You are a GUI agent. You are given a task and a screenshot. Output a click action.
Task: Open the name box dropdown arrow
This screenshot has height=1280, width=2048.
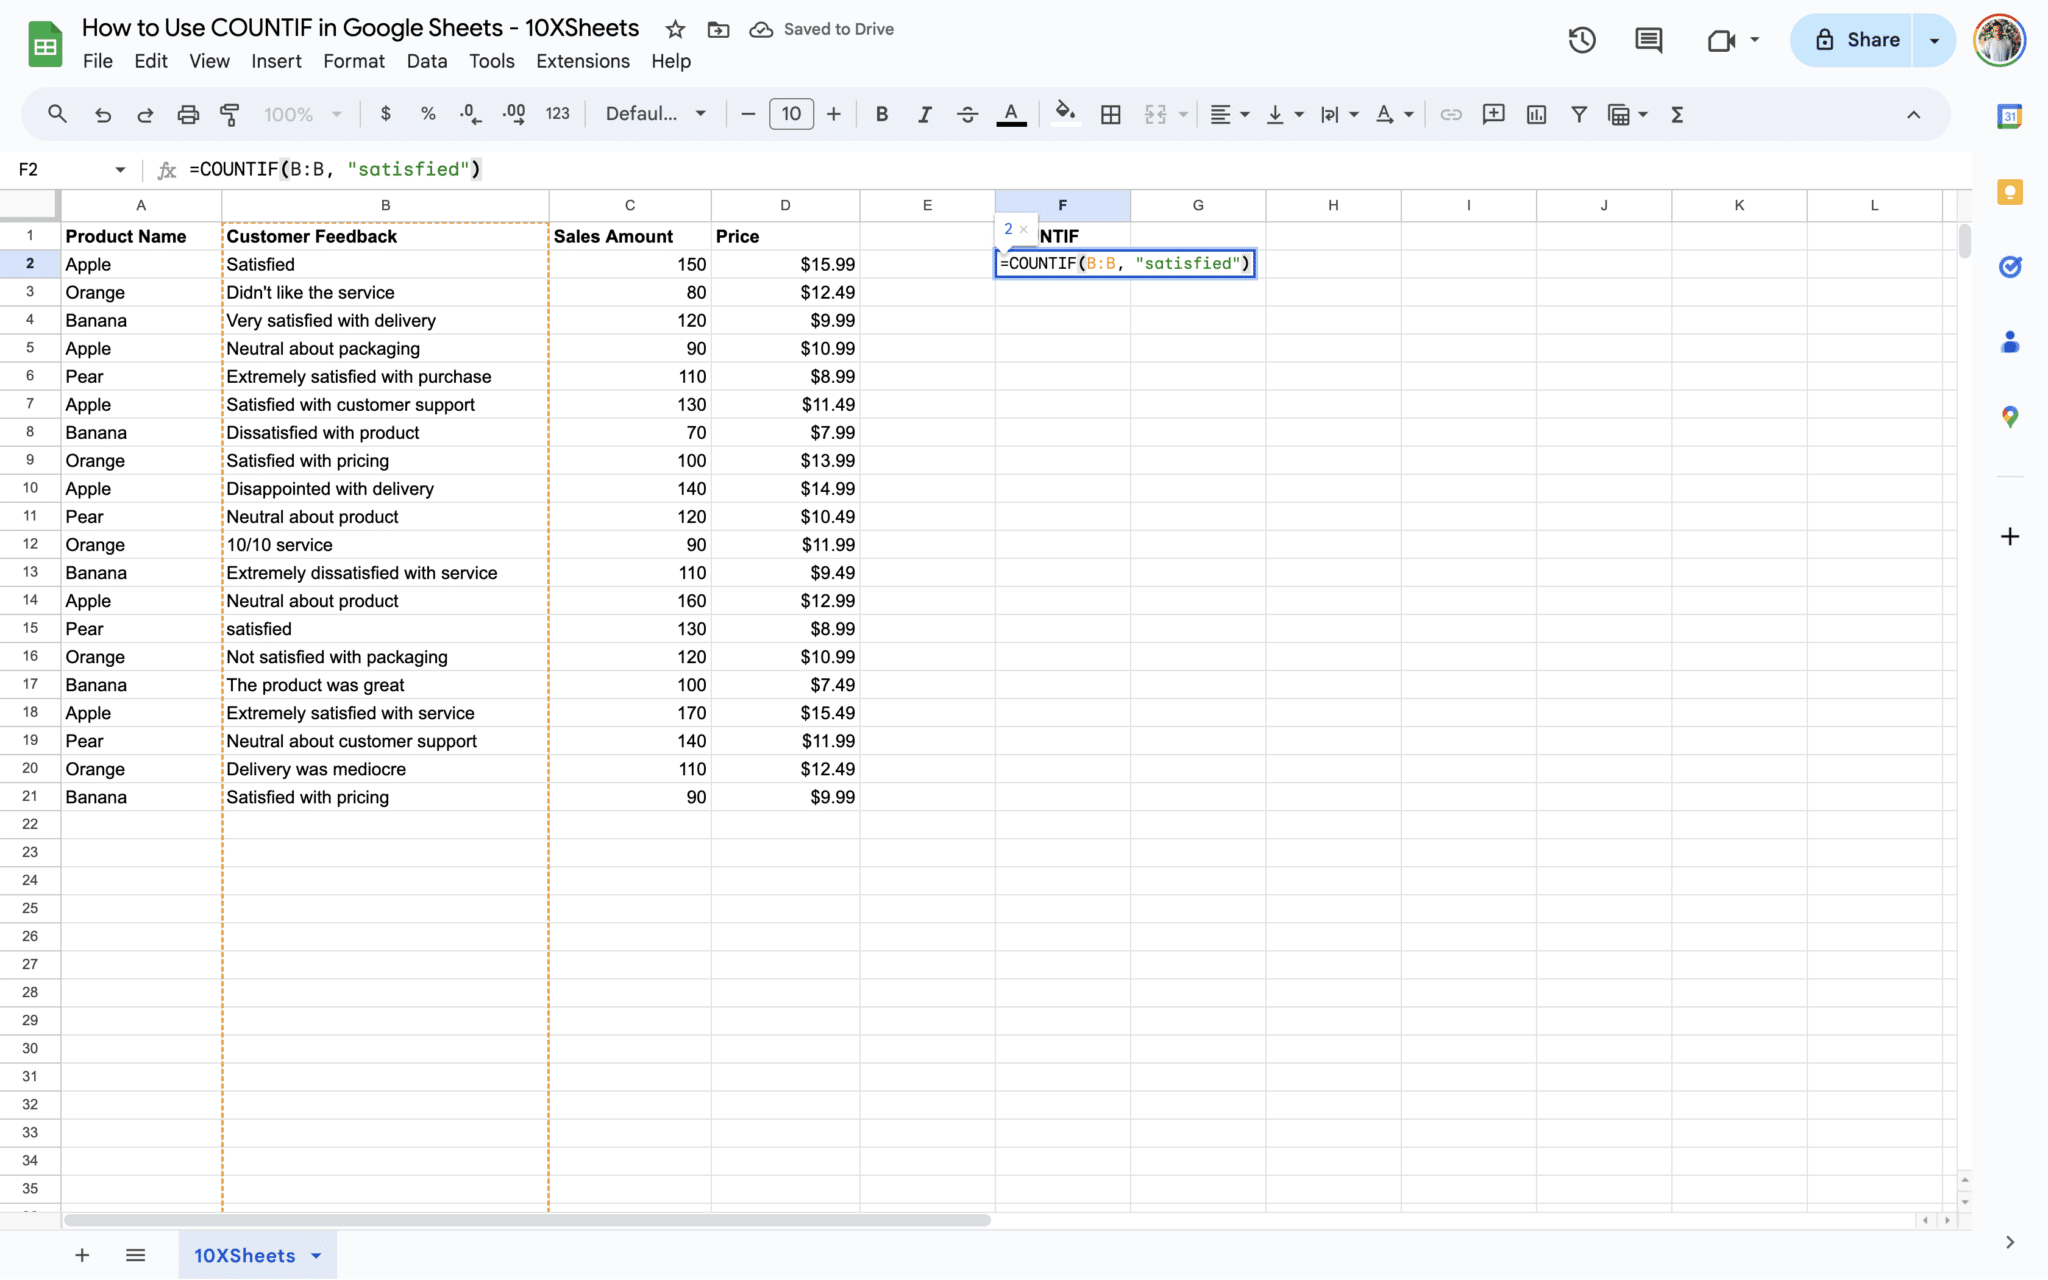tap(120, 169)
